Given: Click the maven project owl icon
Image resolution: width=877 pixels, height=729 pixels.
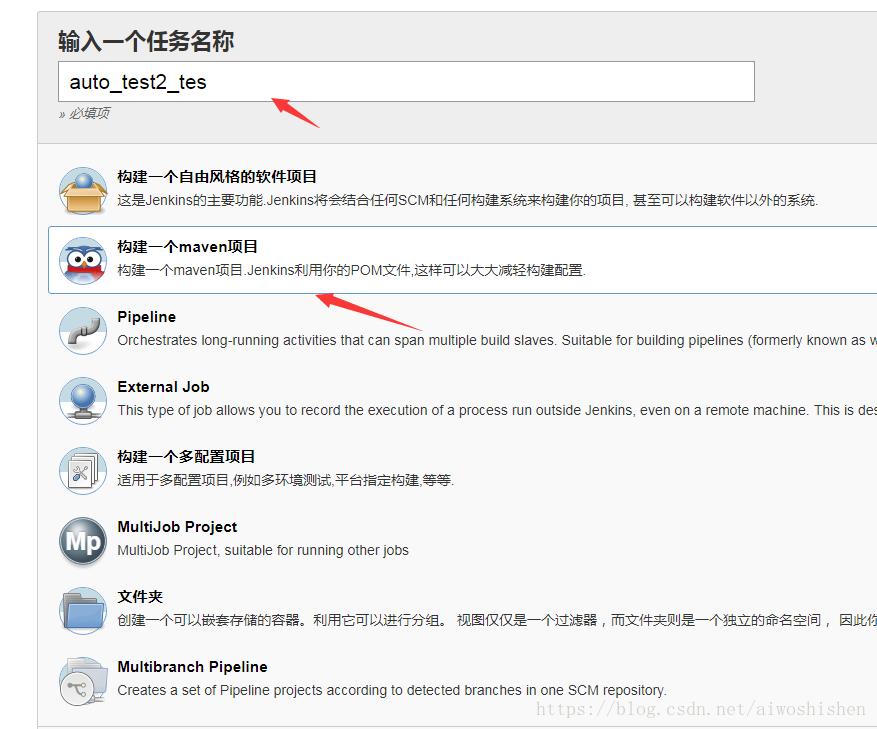Looking at the screenshot, I should tap(83, 261).
